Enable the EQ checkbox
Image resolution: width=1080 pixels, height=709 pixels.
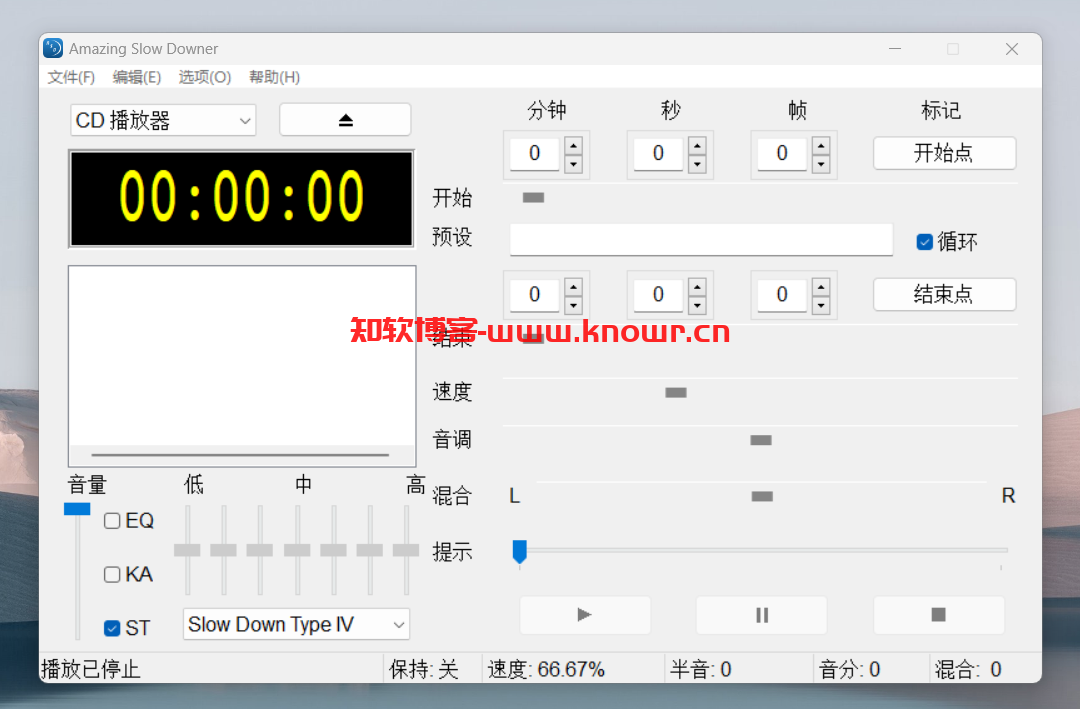112,520
